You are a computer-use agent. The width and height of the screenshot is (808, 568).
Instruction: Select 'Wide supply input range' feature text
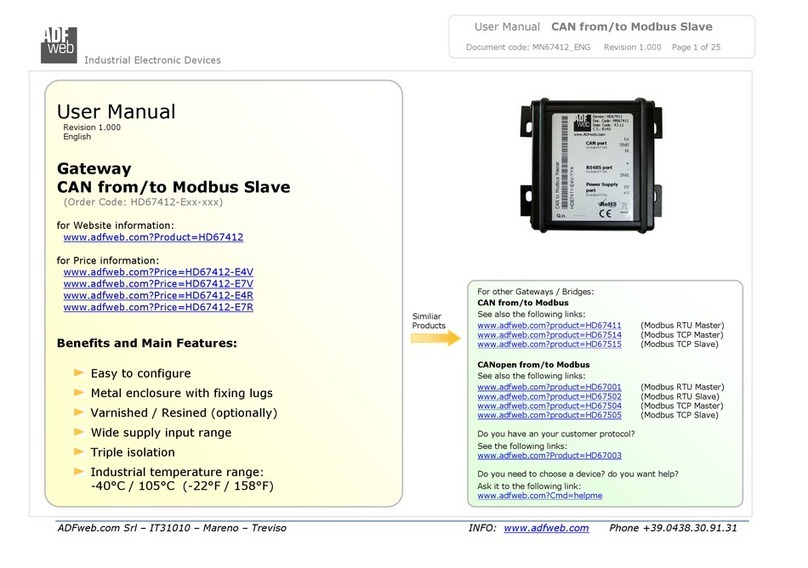(x=161, y=432)
